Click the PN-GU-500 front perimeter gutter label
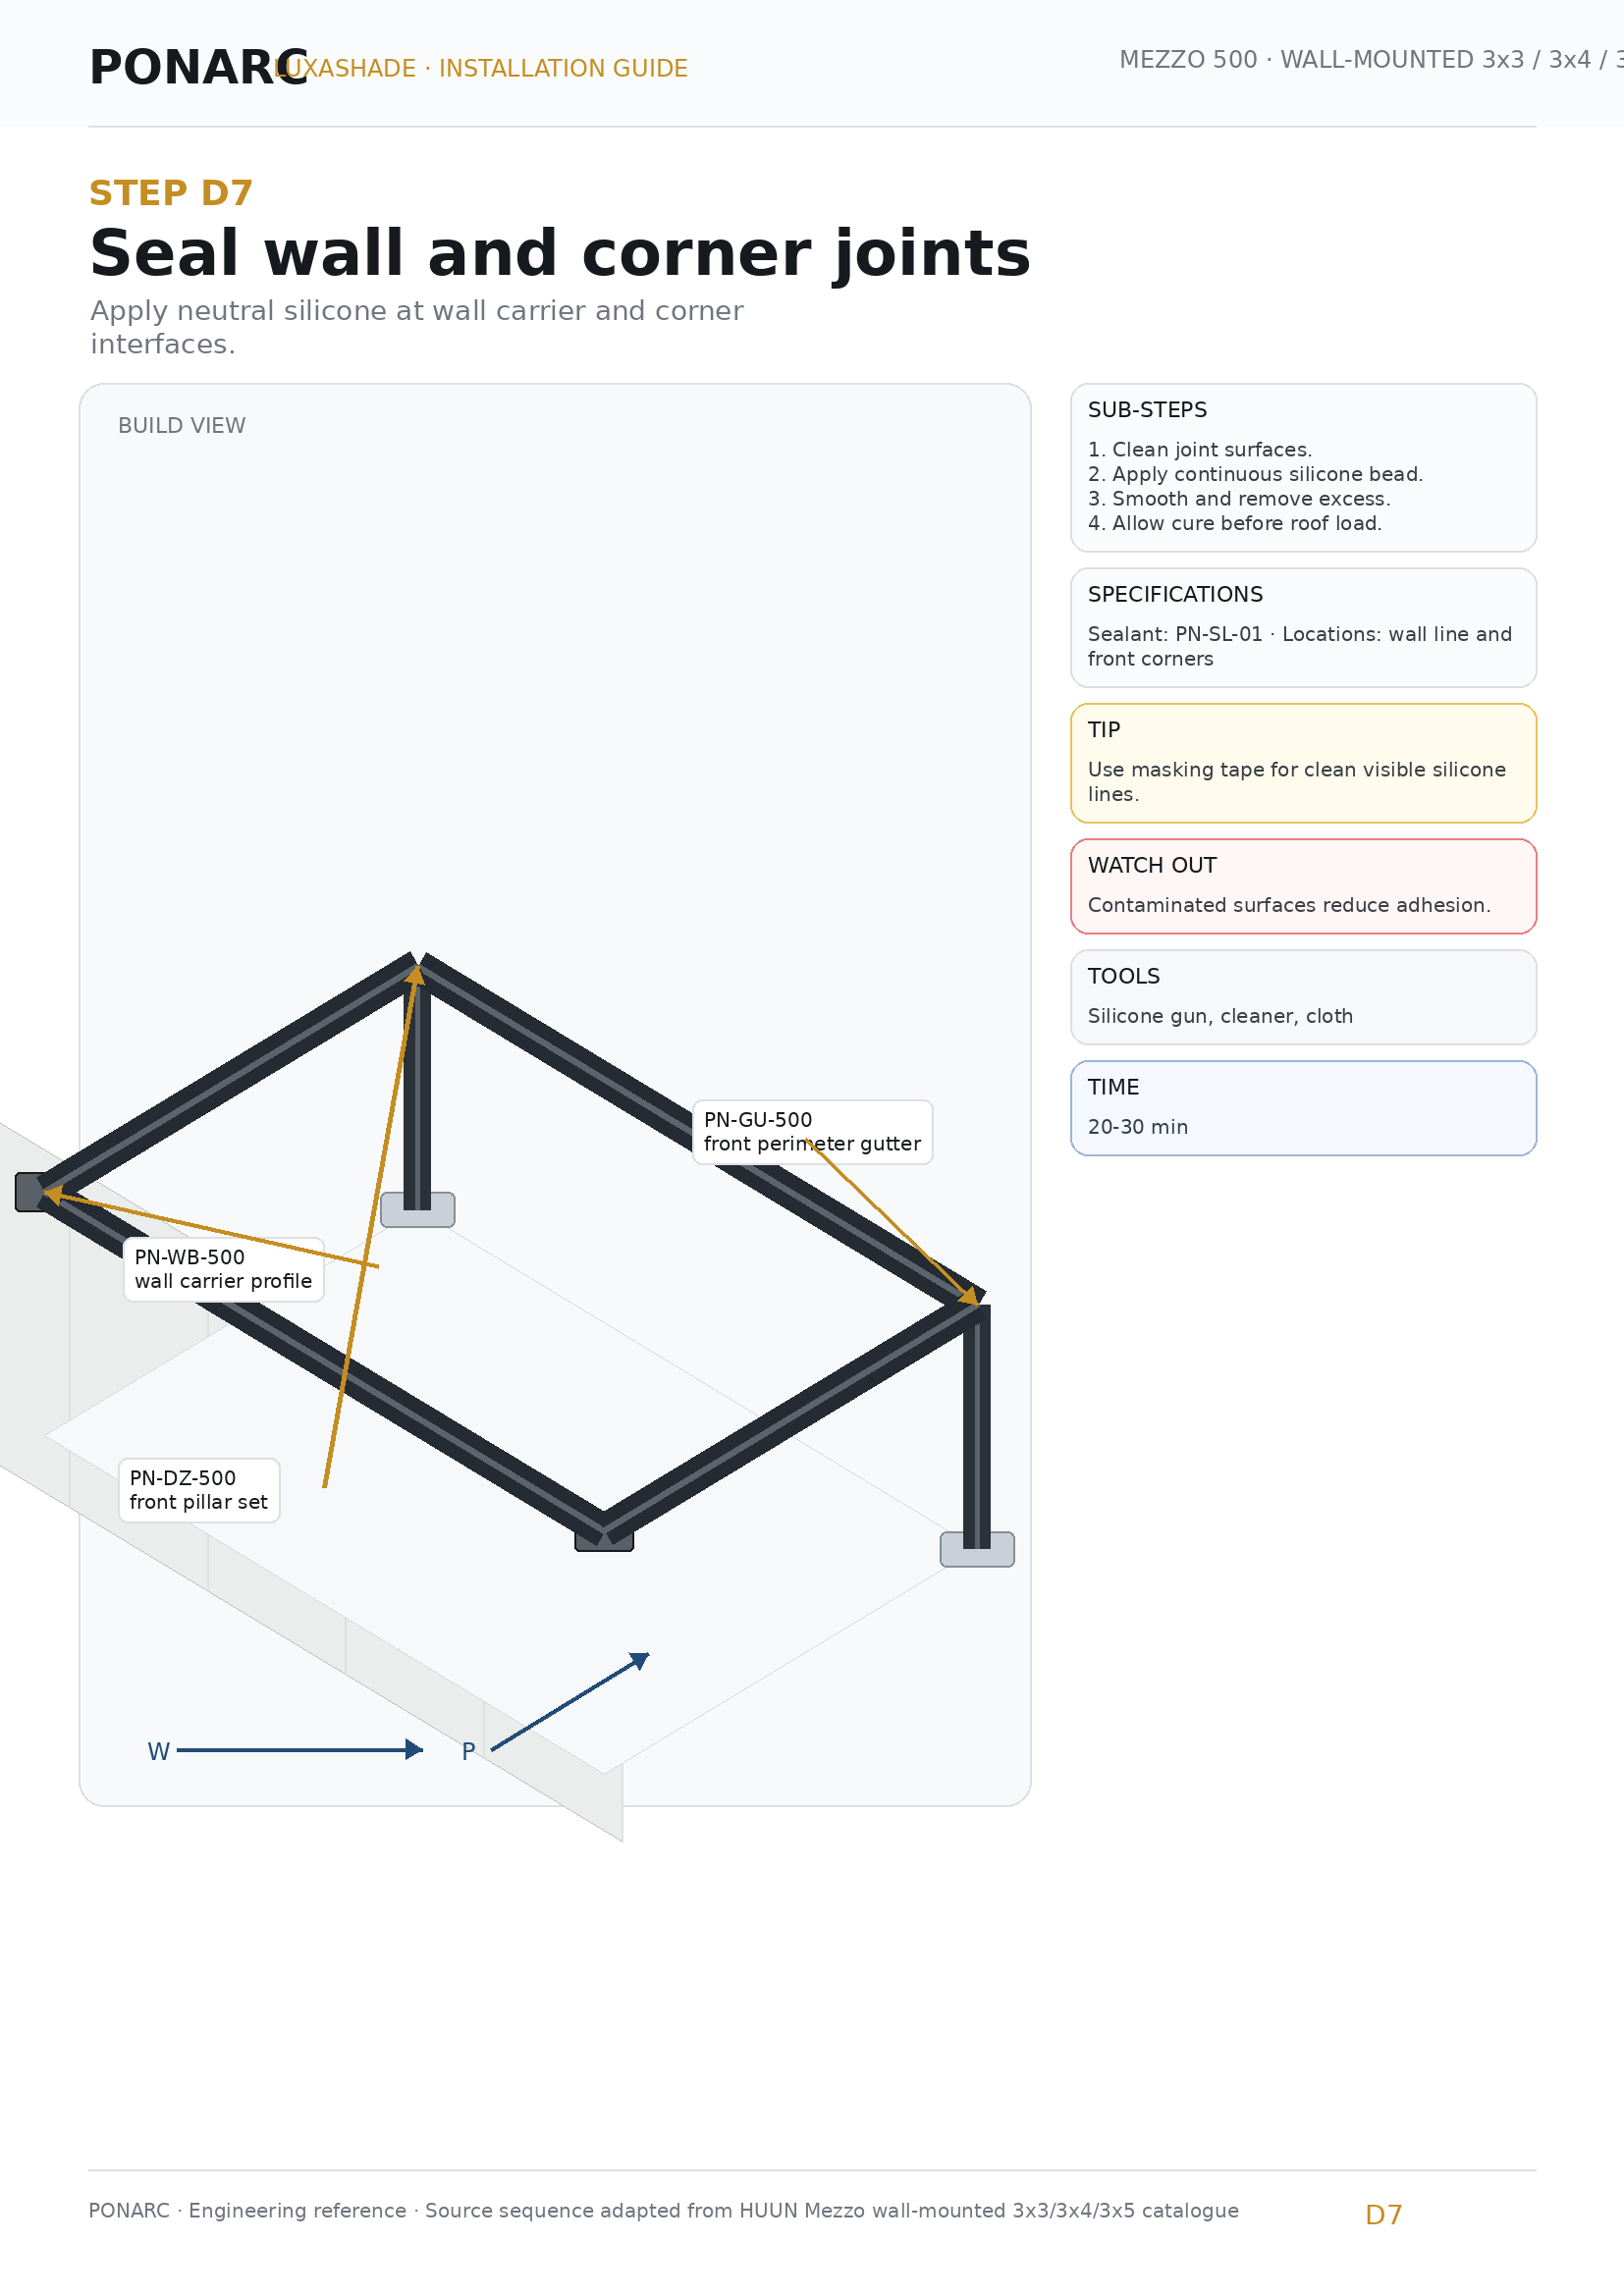This screenshot has width=1624, height=2296. (812, 1132)
